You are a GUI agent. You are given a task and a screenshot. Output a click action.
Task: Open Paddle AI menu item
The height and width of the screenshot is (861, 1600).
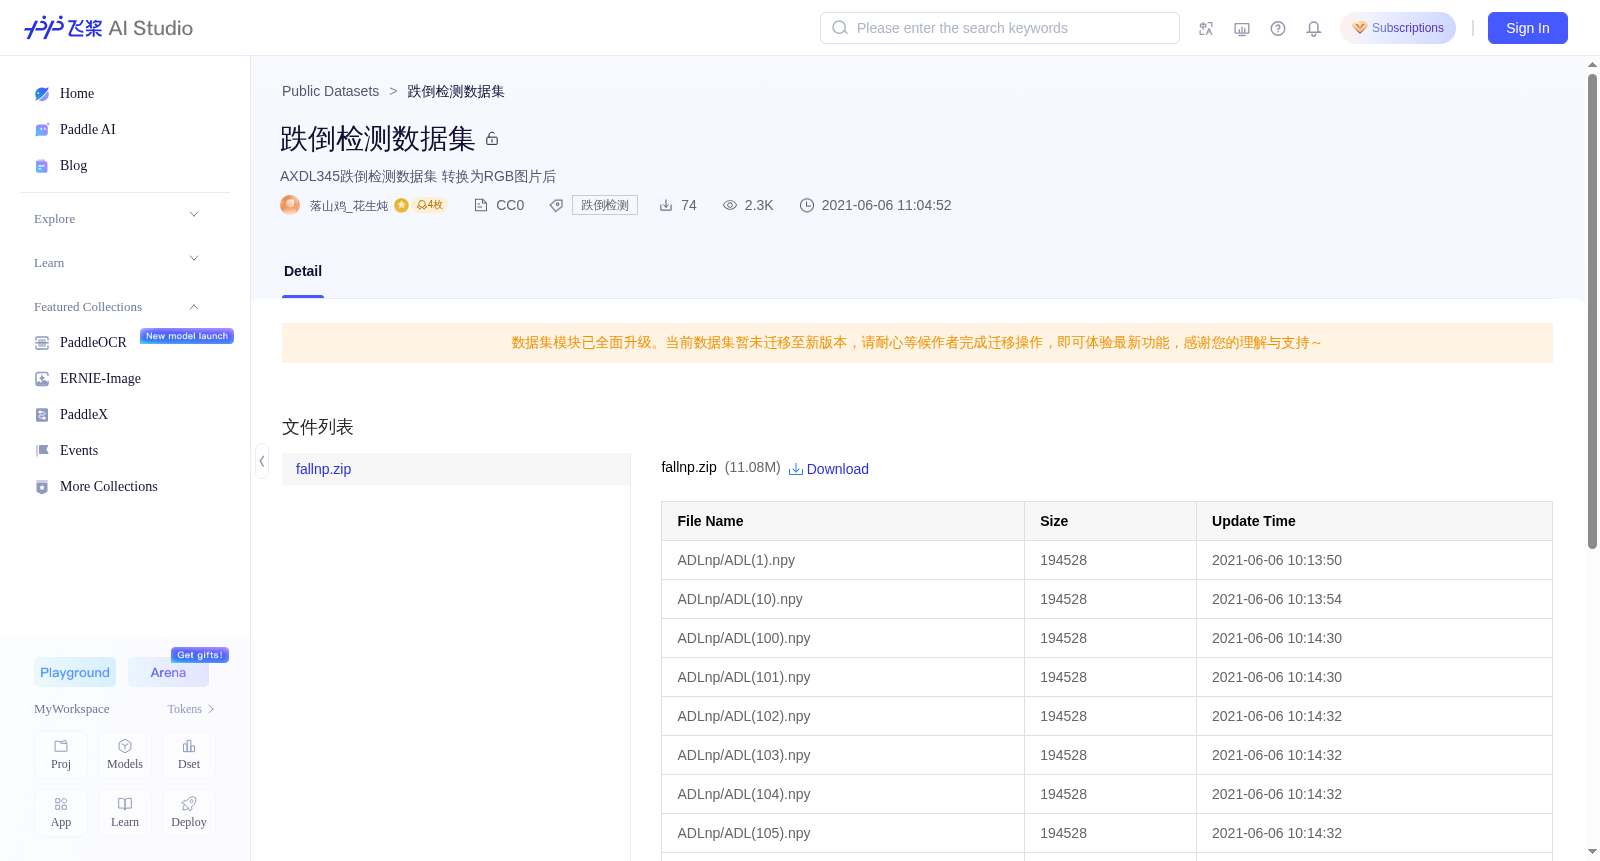tap(88, 130)
